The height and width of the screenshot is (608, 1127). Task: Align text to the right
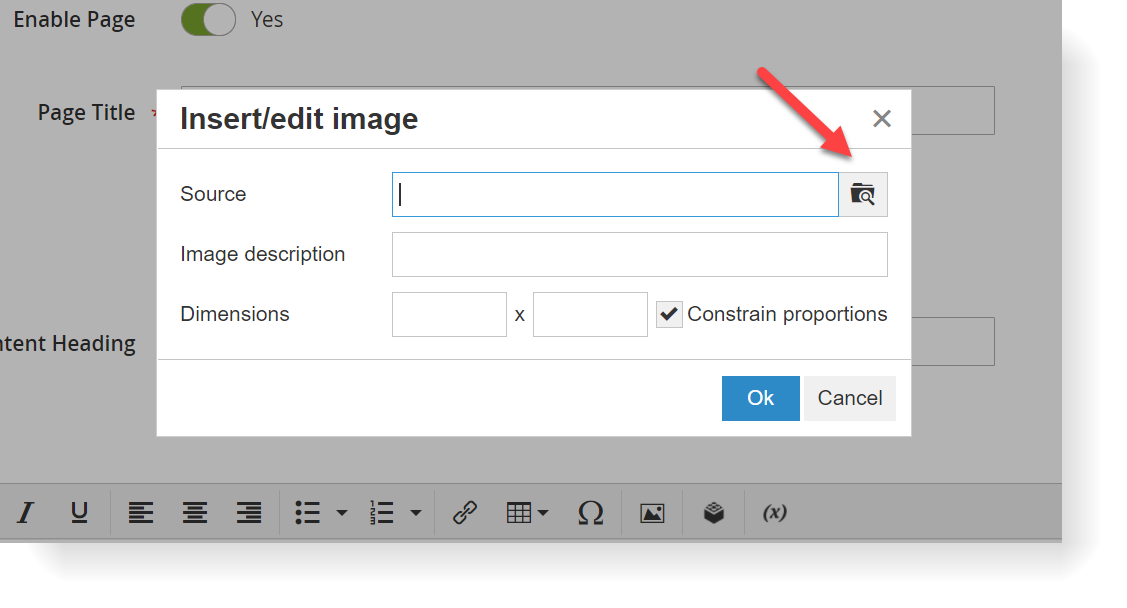tap(248, 512)
